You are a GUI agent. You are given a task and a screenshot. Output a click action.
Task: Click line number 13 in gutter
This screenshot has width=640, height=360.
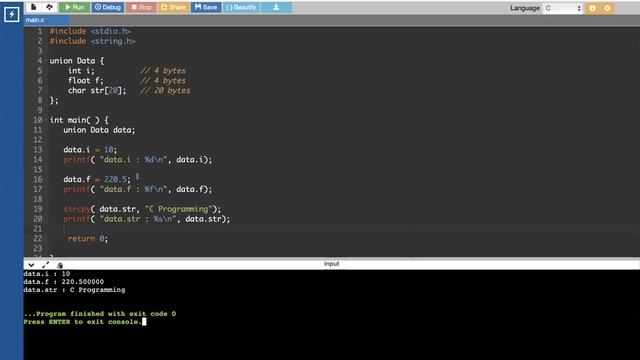pyautogui.click(x=38, y=150)
